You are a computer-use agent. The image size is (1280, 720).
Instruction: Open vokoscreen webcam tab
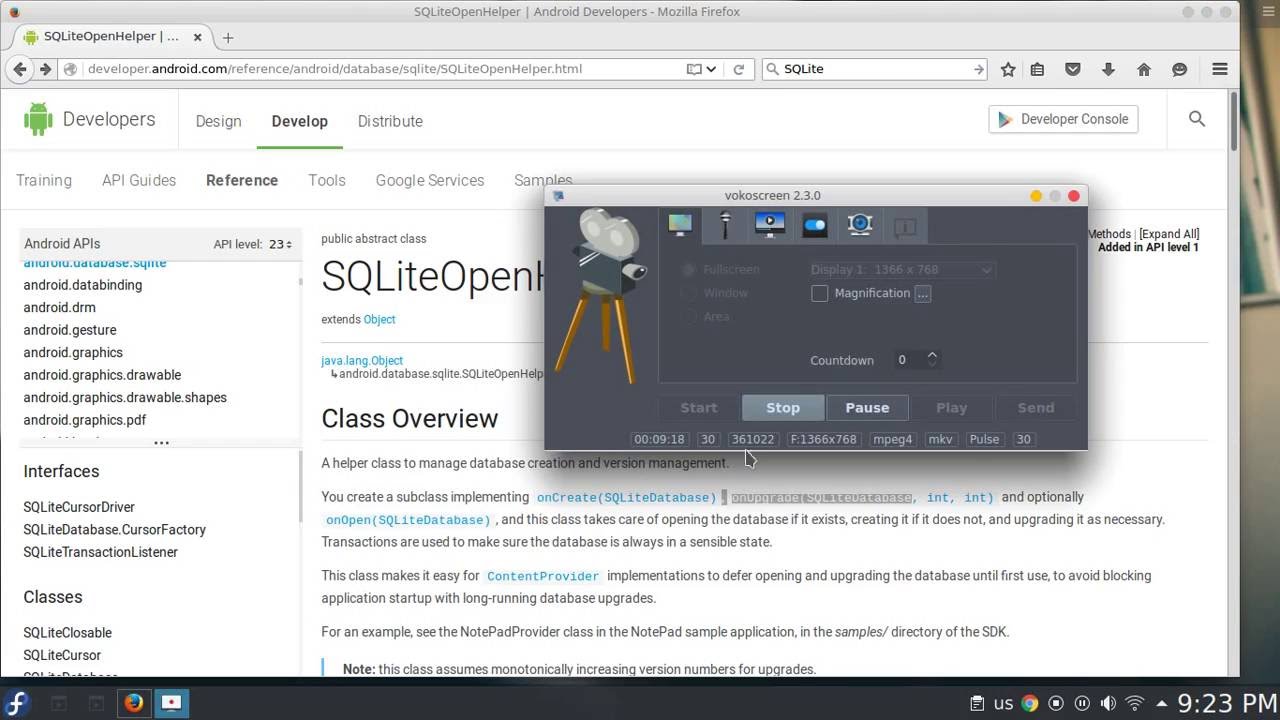click(x=860, y=225)
